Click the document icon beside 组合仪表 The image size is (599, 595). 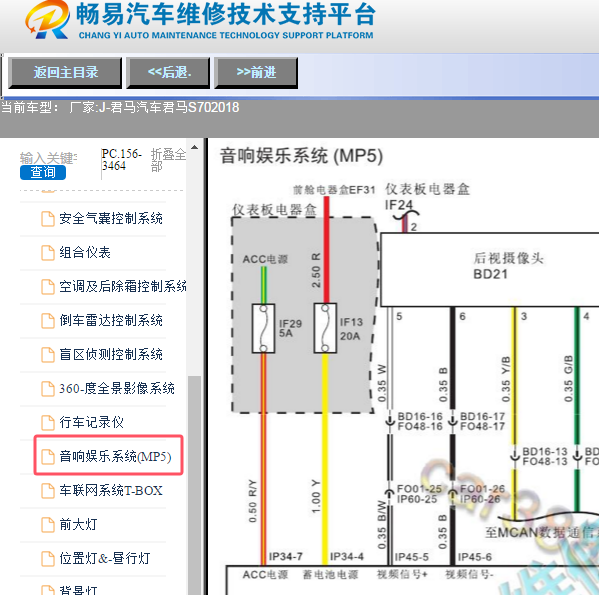[x=48, y=253]
